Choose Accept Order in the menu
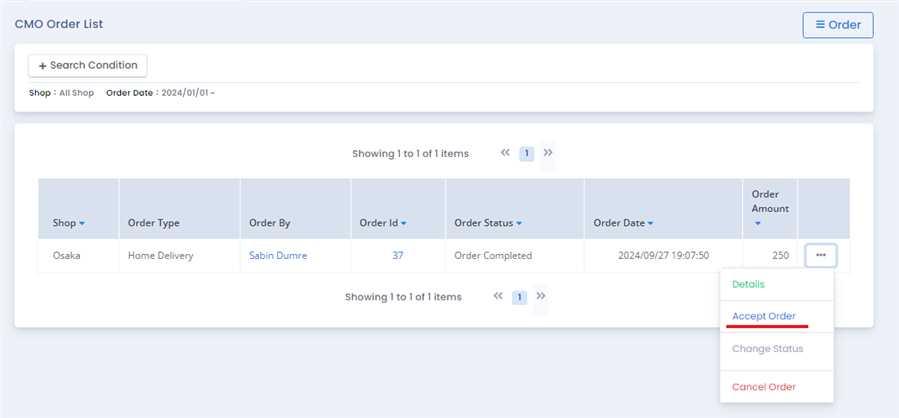The image size is (899, 418). (x=764, y=316)
